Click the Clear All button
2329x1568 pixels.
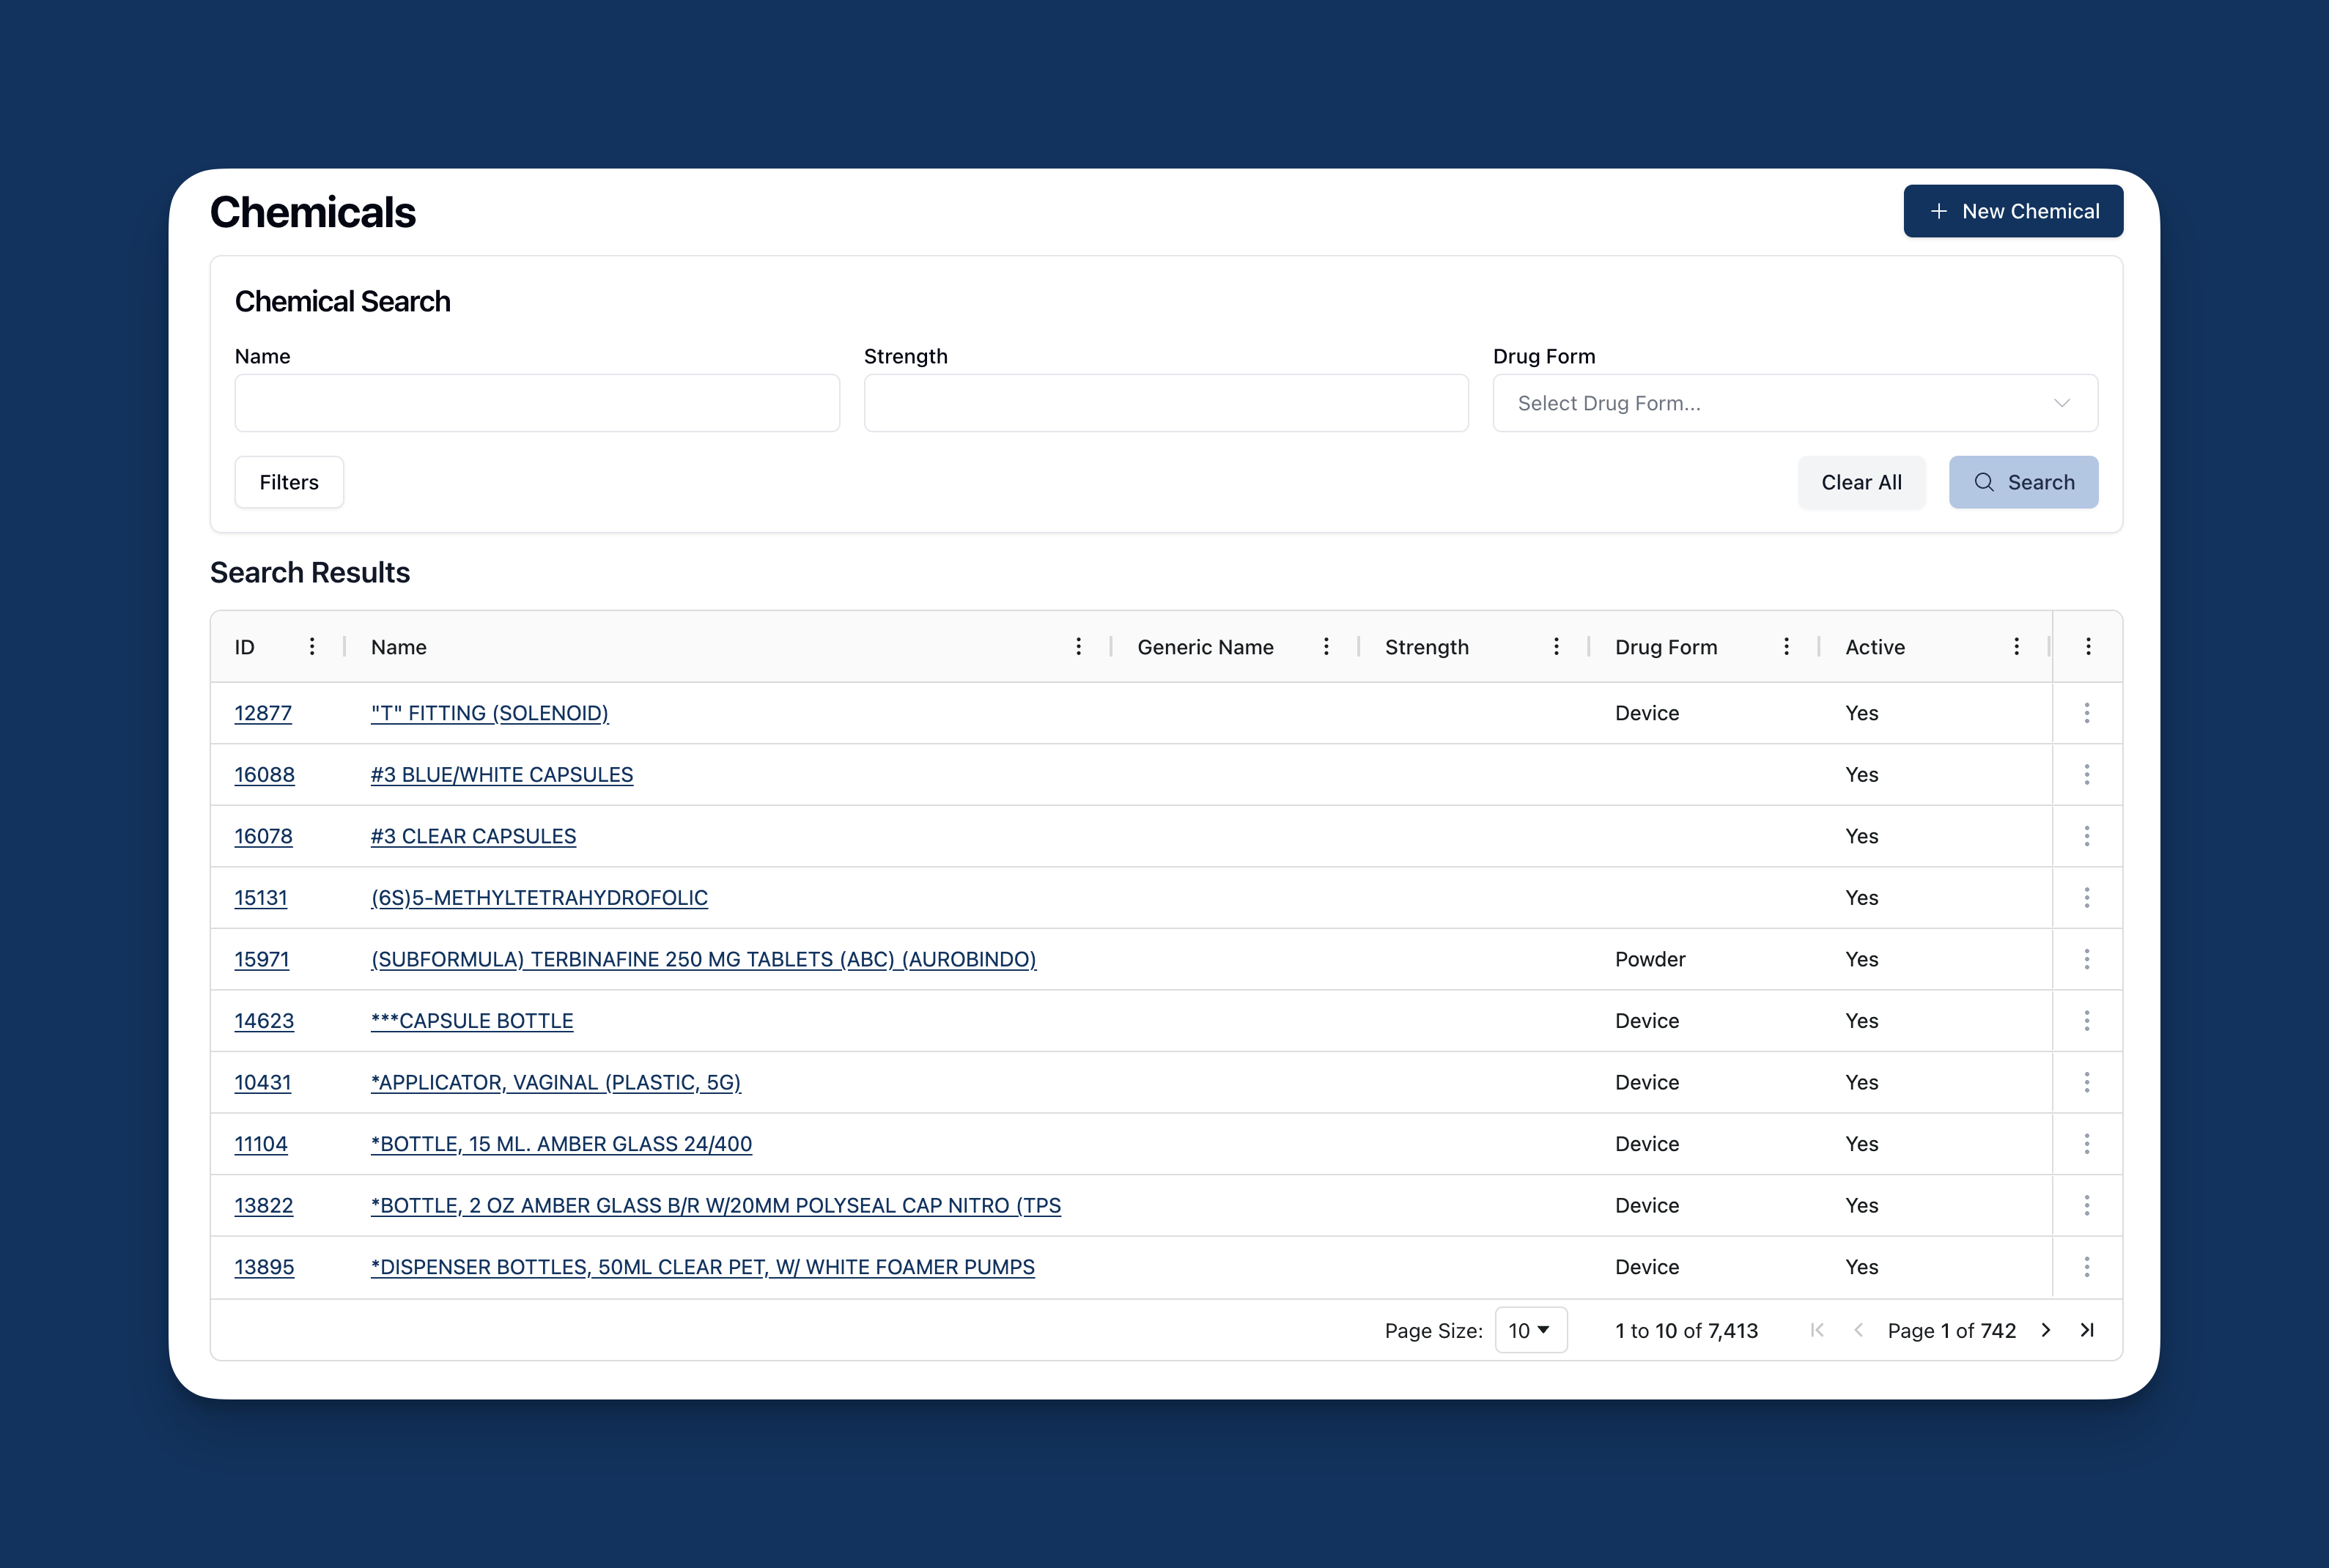(x=1861, y=482)
